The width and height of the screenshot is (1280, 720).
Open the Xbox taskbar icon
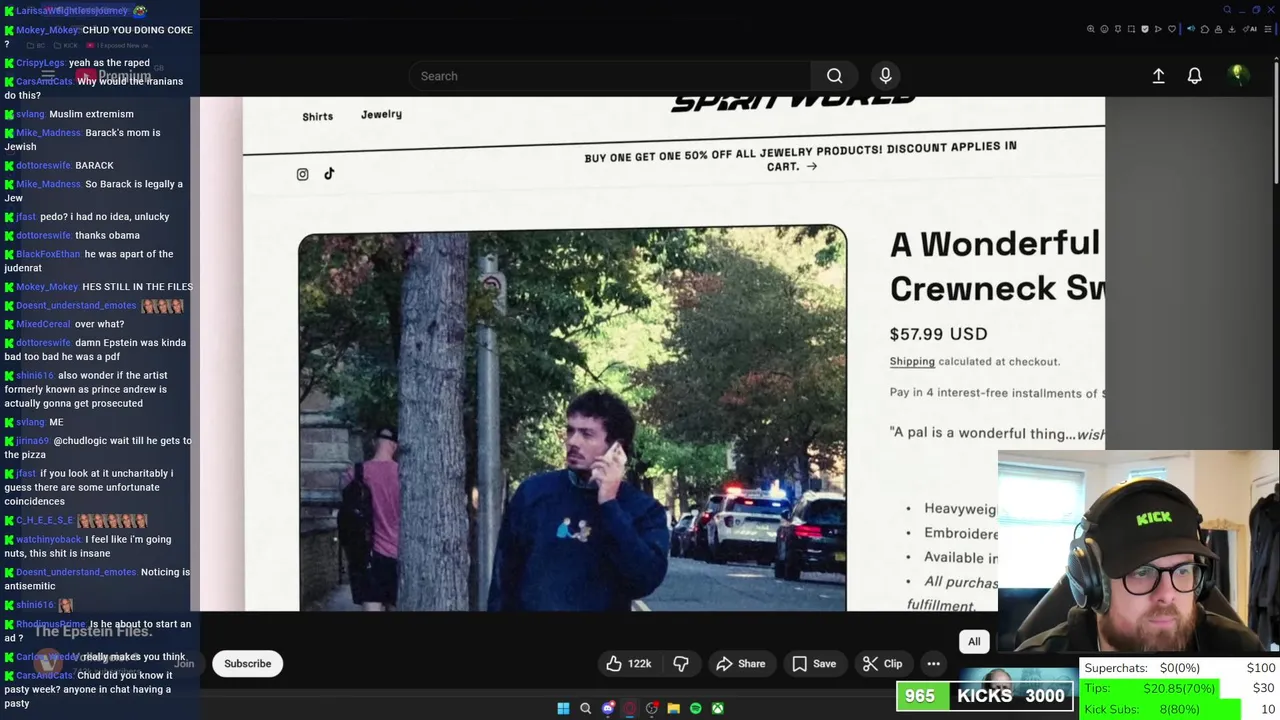pos(718,708)
